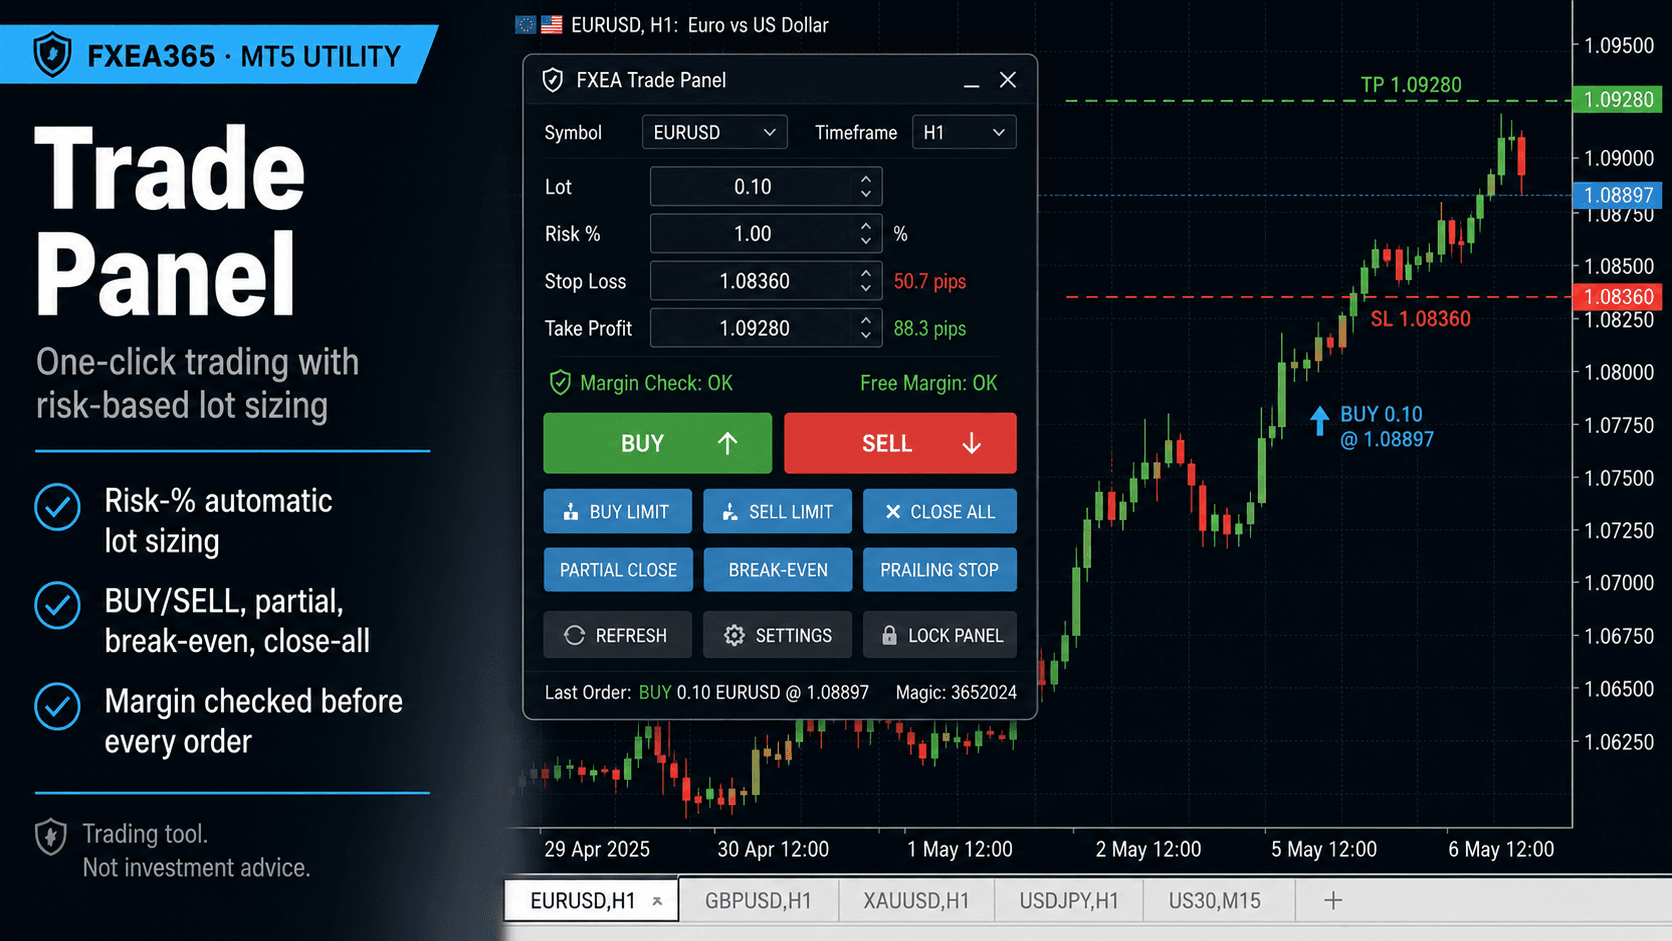Click the BREAK-EVEN button

tap(777, 570)
